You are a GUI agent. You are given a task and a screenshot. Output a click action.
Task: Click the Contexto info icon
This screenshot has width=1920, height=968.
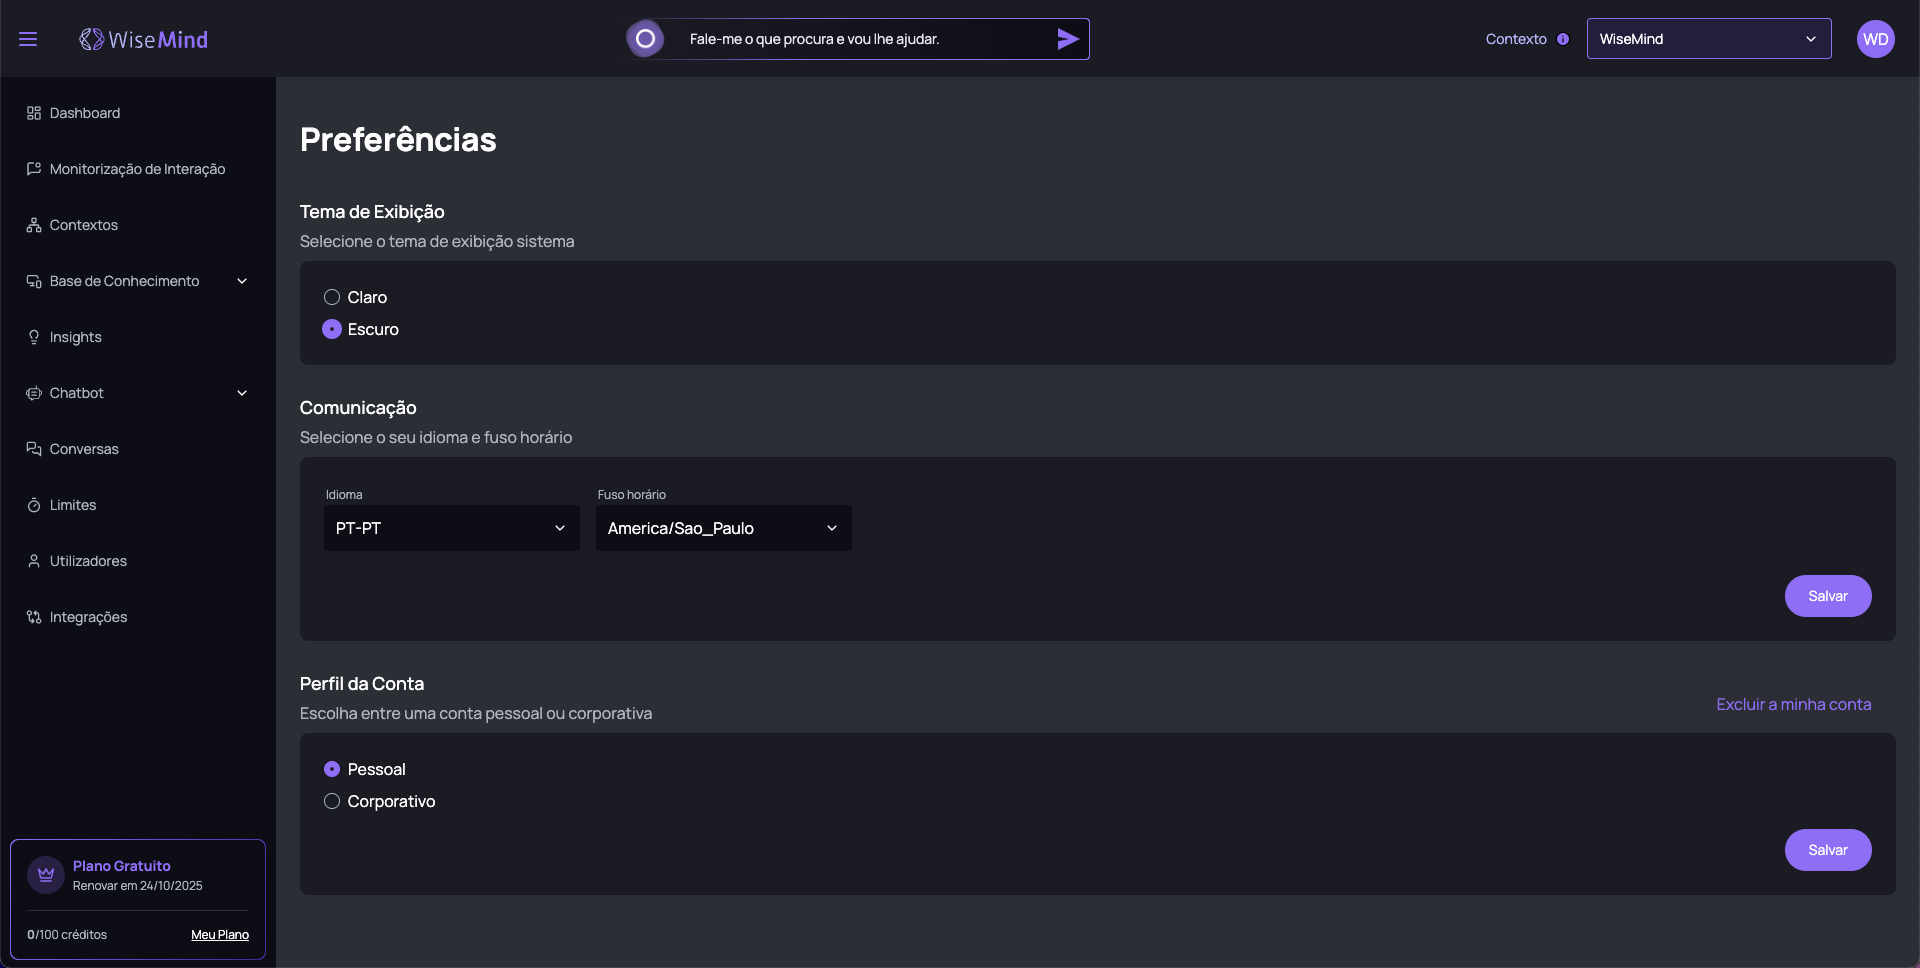tap(1563, 39)
